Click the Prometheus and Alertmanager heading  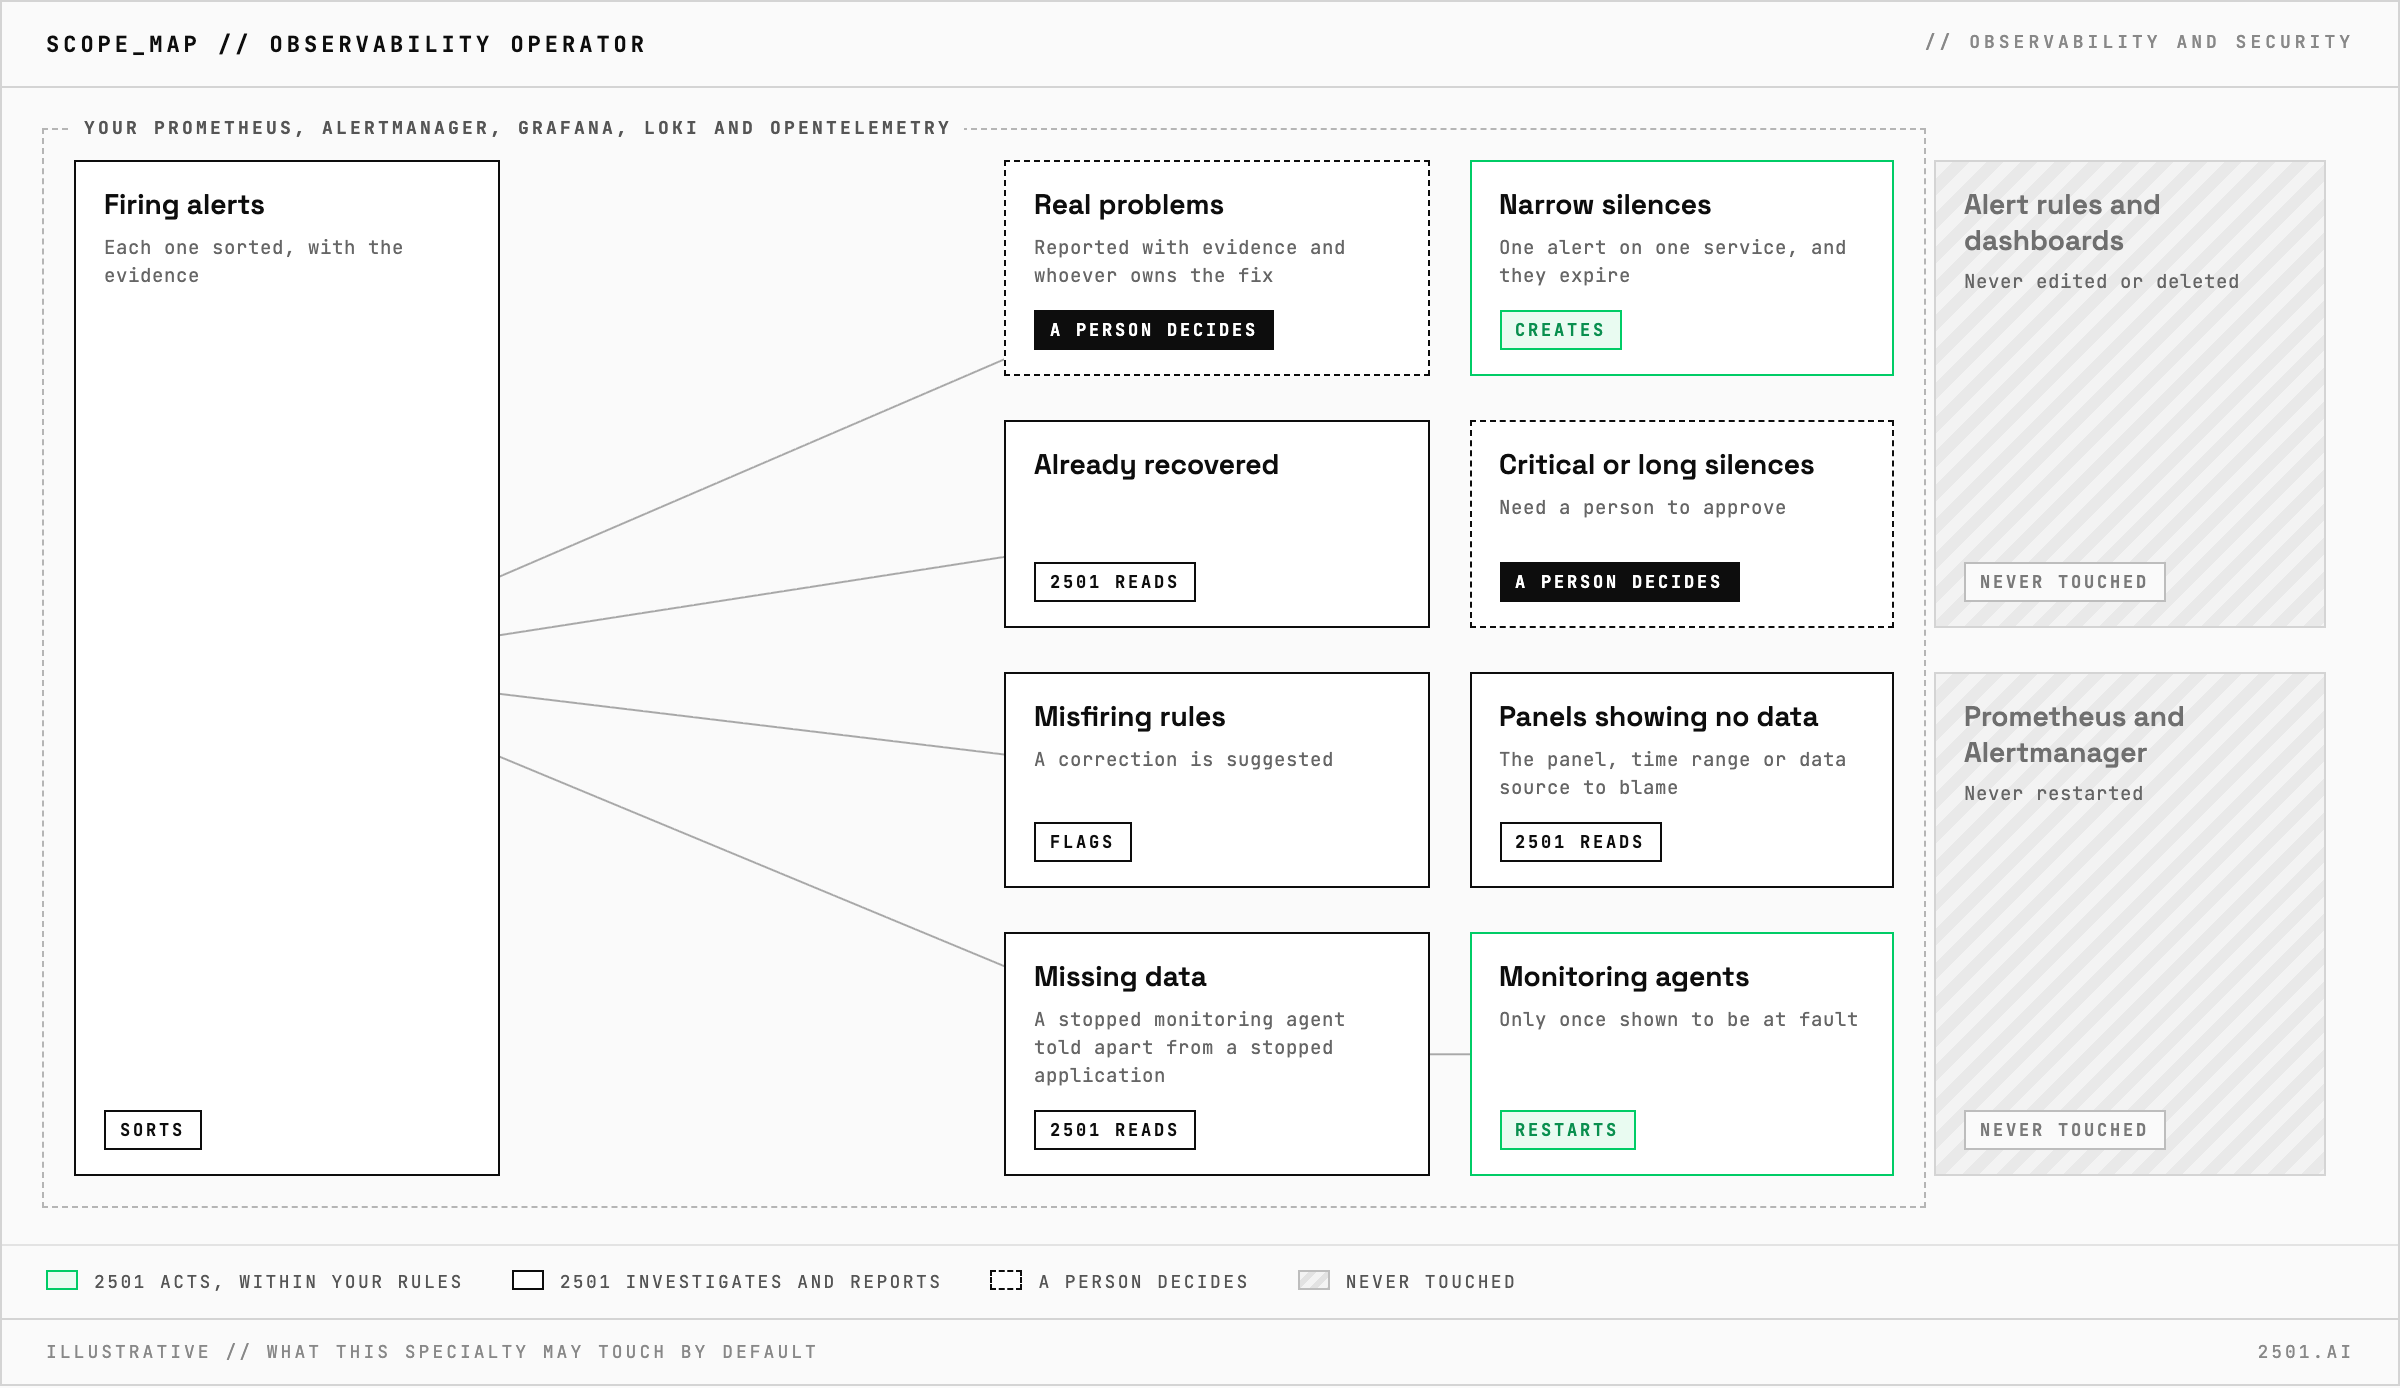tap(2074, 735)
